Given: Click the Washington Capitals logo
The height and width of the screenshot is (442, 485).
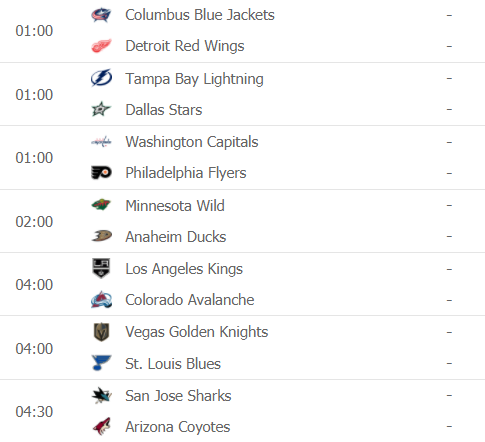Looking at the screenshot, I should [101, 142].
